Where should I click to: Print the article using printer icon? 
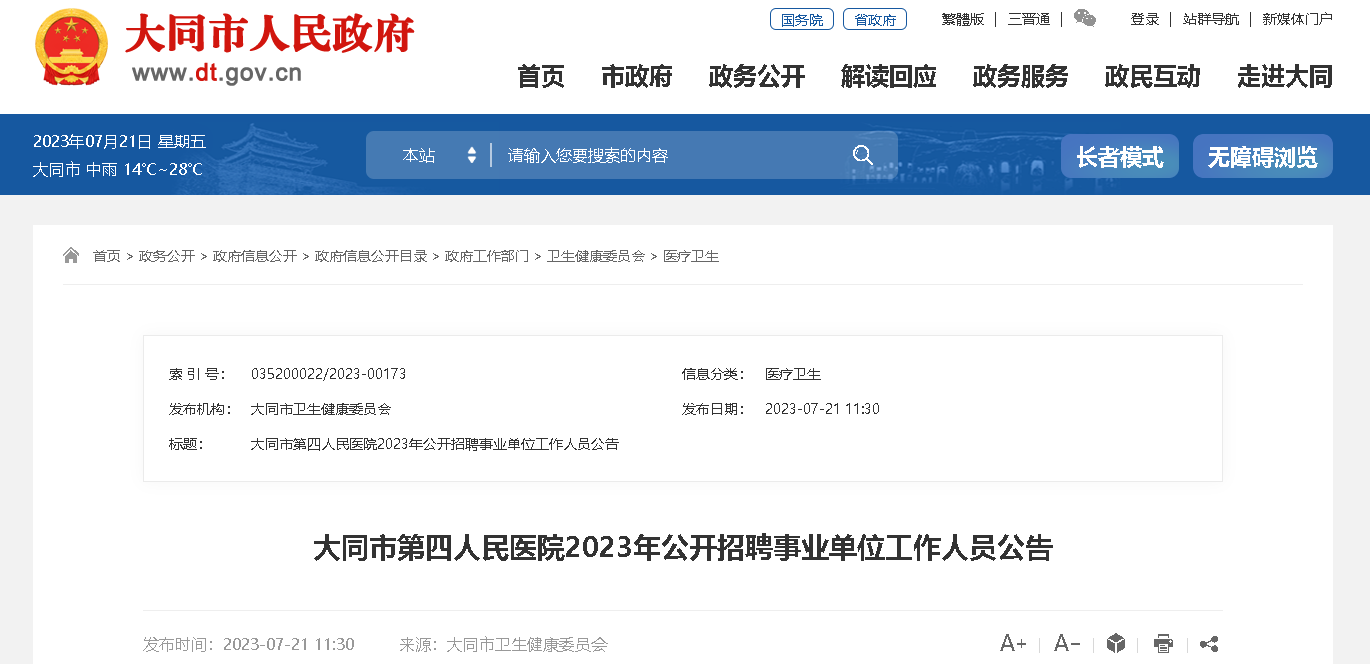[x=1162, y=643]
